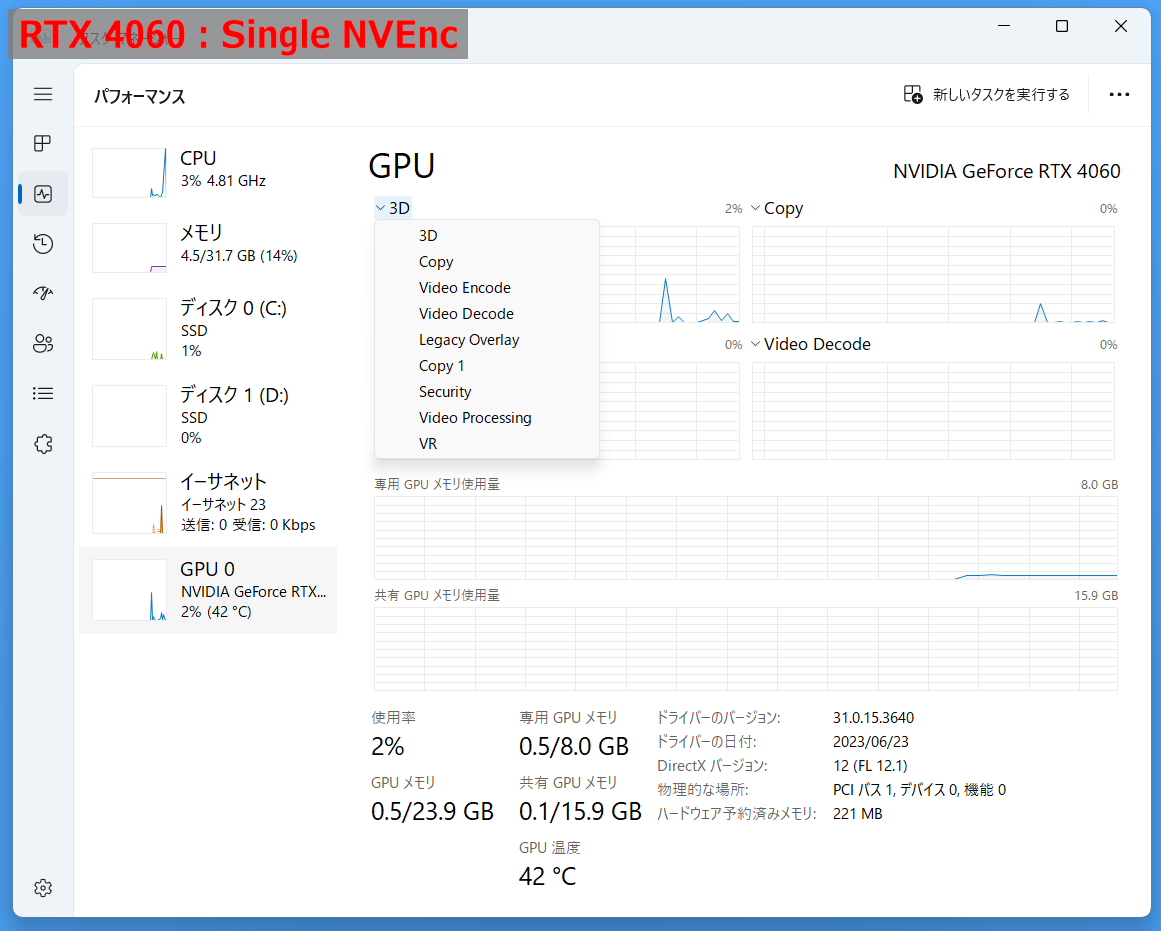Click the 0.5/8.0 GB dedicated memory value
Image resolution: width=1161 pixels, height=931 pixels.
coord(574,747)
